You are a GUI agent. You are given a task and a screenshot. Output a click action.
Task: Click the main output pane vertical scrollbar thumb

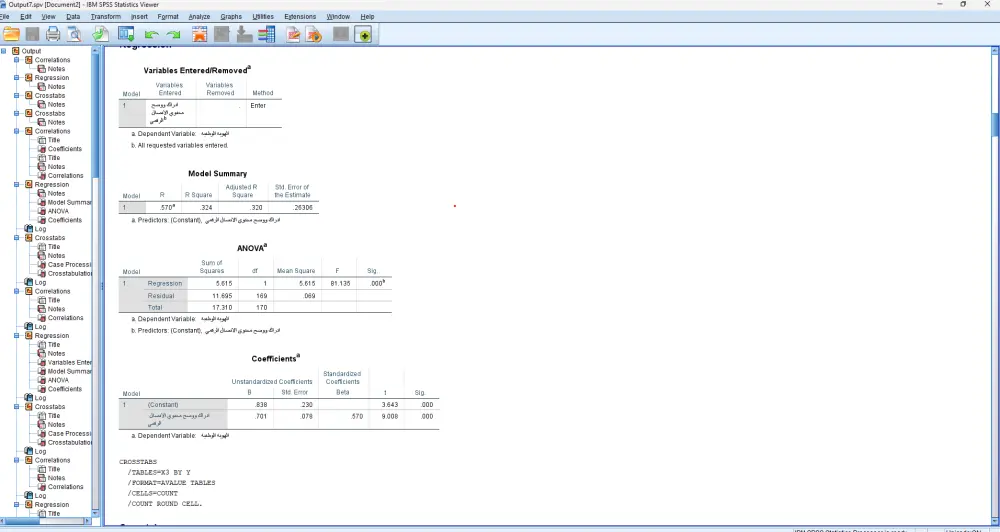tap(996, 124)
